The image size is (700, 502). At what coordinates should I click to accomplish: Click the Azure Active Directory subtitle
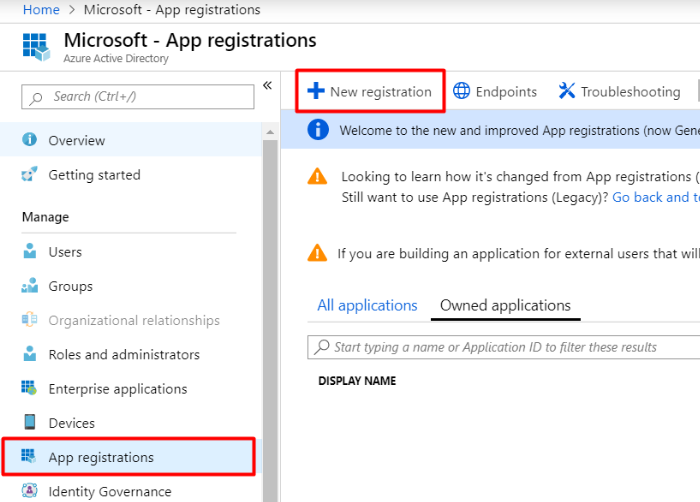click(116, 59)
